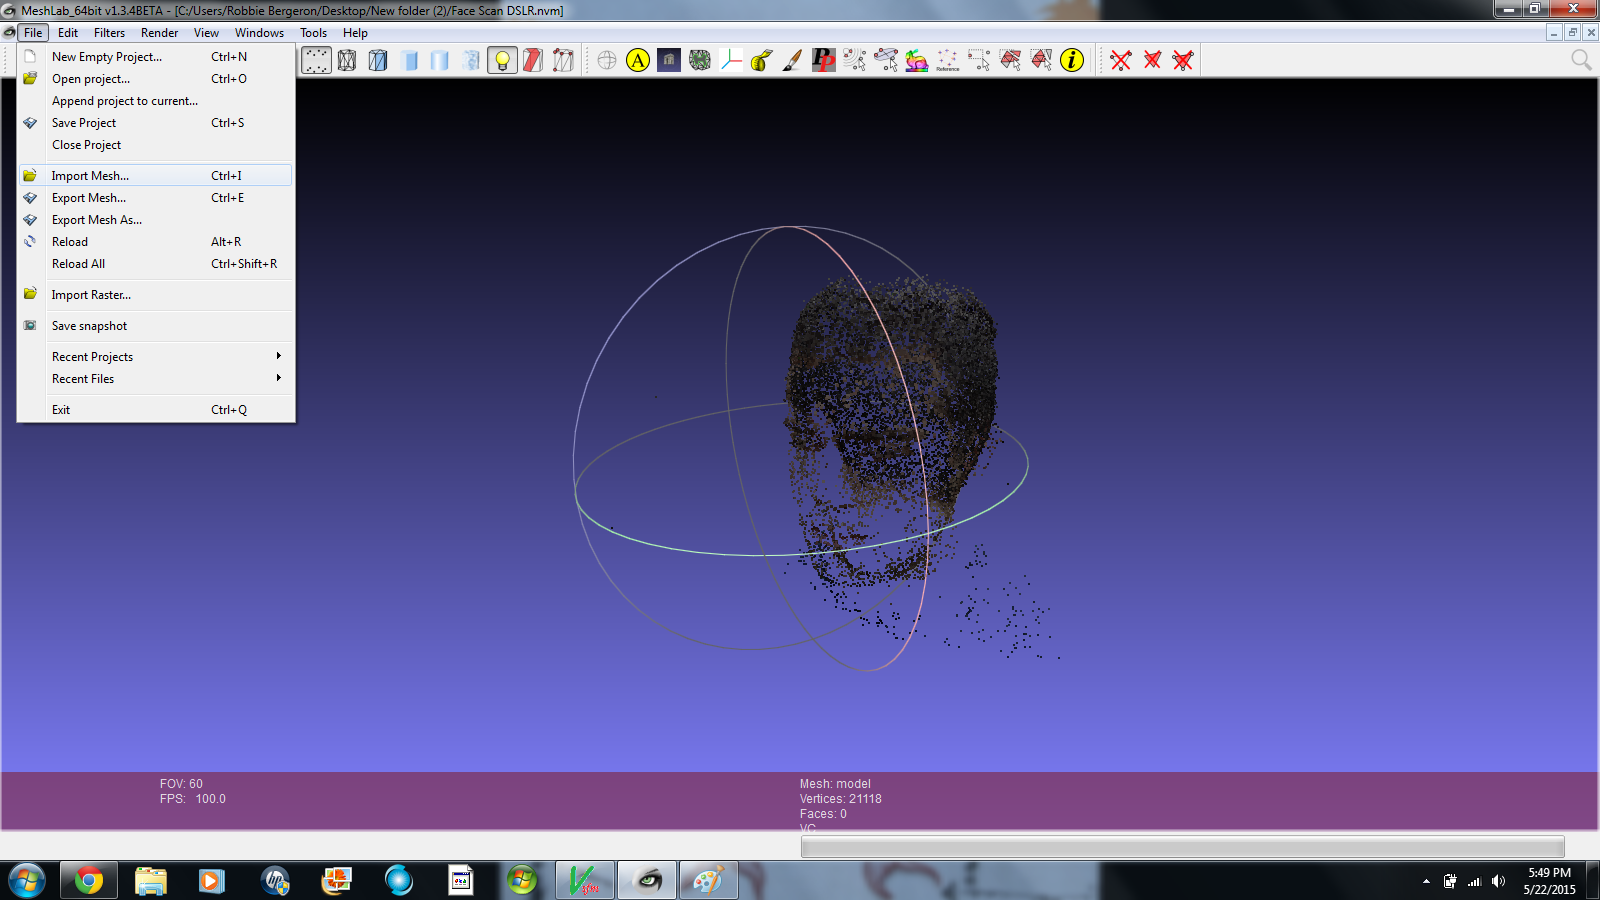
Task: Click the 'Vertices: 21118' status text
Action: tap(840, 799)
